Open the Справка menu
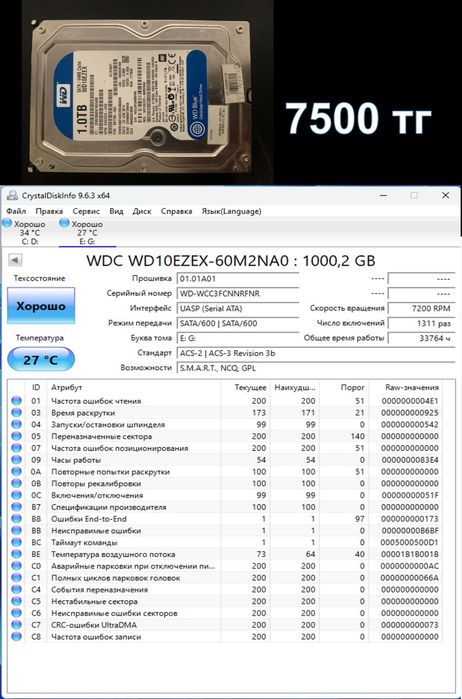This screenshot has width=462, height=699. [177, 211]
